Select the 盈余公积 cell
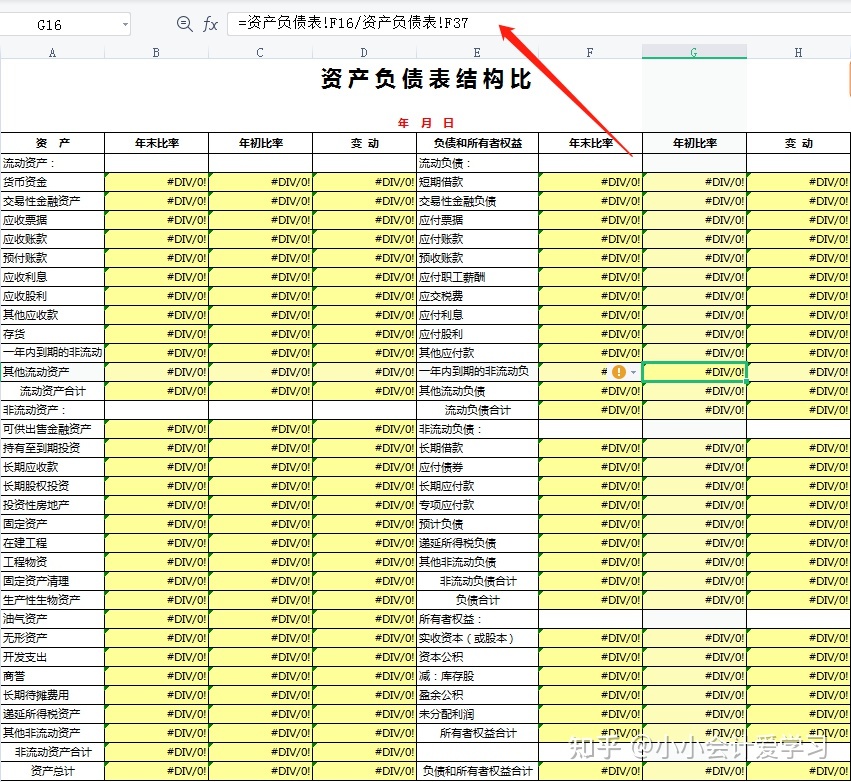Screen dimensions: 851x782 (x=477, y=695)
